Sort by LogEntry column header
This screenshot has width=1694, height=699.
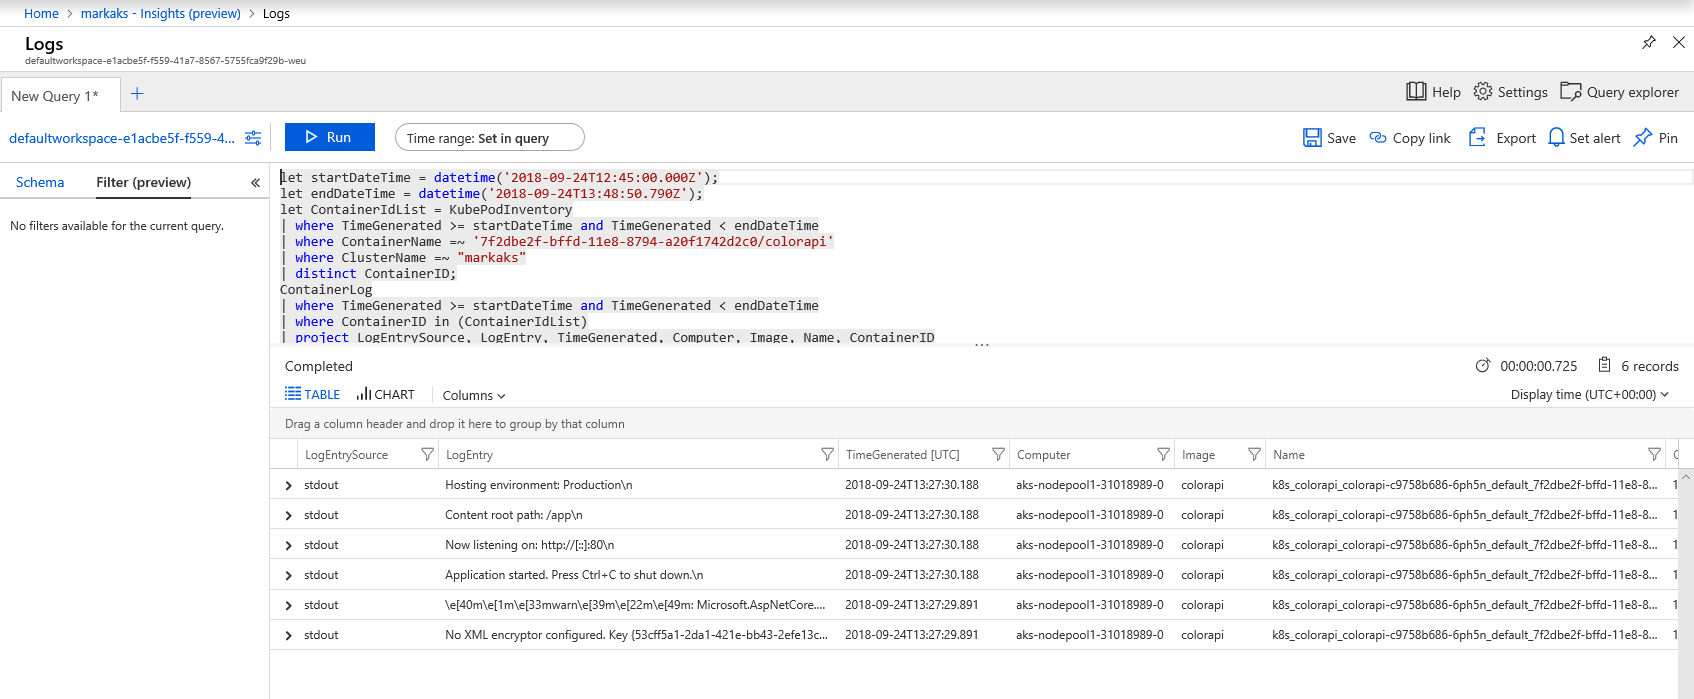469,454
